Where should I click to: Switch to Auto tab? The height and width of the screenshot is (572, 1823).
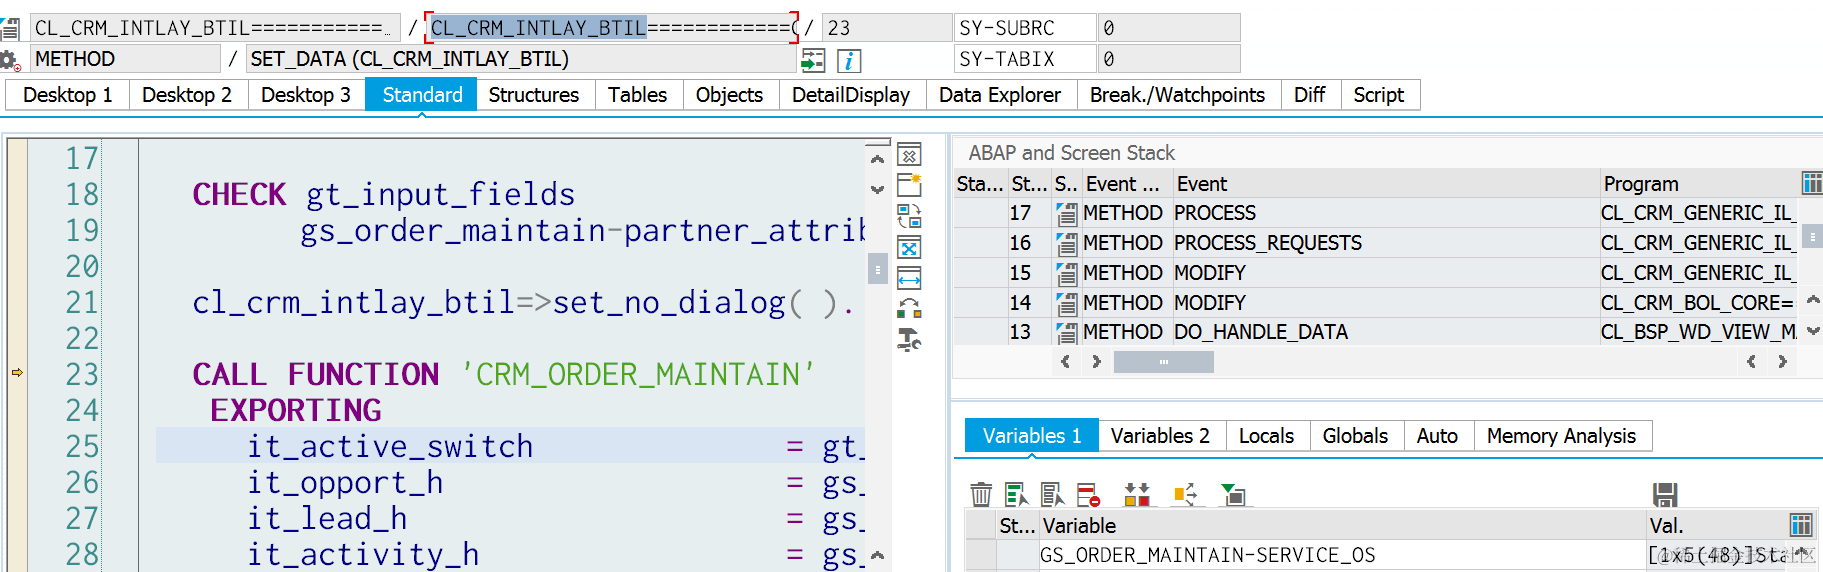pyautogui.click(x=1437, y=436)
